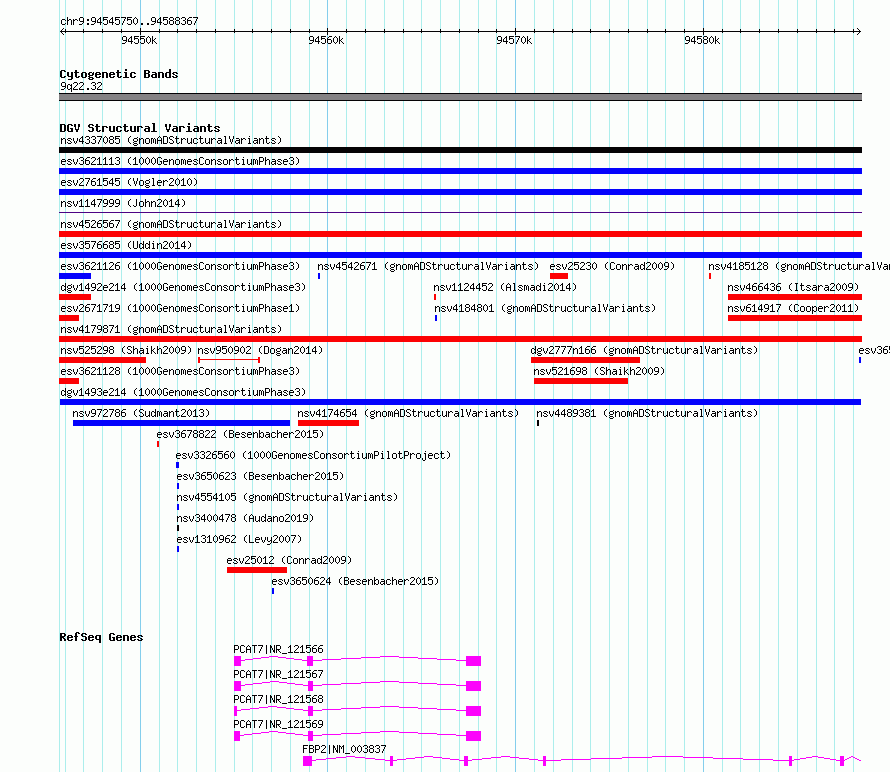Open nsv466436 (Itsara2009) label
Image resolution: width=890 pixels, height=772 pixels.
point(793,287)
